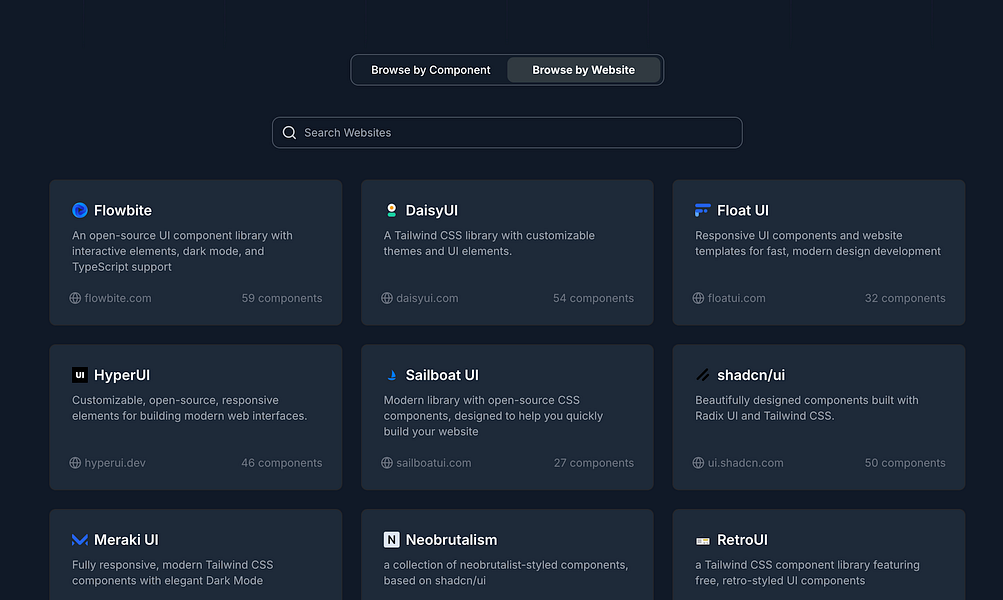Screen dimensions: 1003x600
Task: Open the Neobrutalism card title
Action: tap(451, 540)
